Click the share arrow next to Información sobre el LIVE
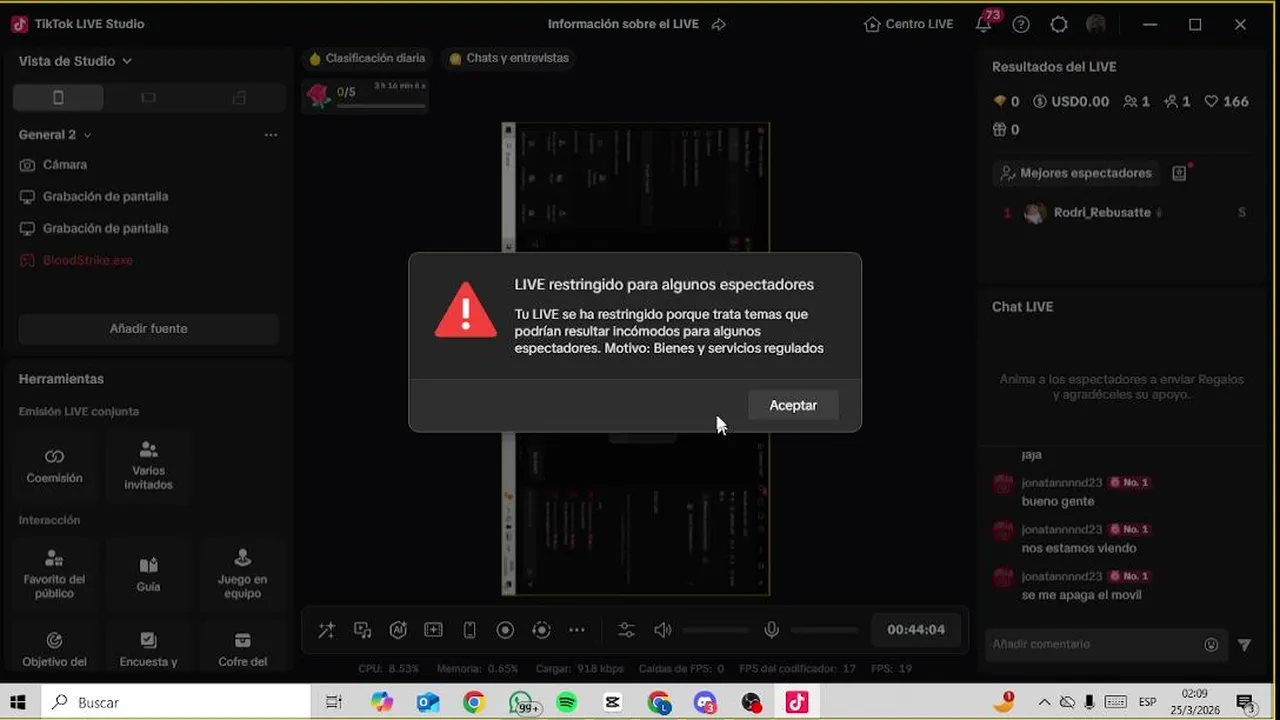Viewport: 1280px width, 720px height. point(718,24)
